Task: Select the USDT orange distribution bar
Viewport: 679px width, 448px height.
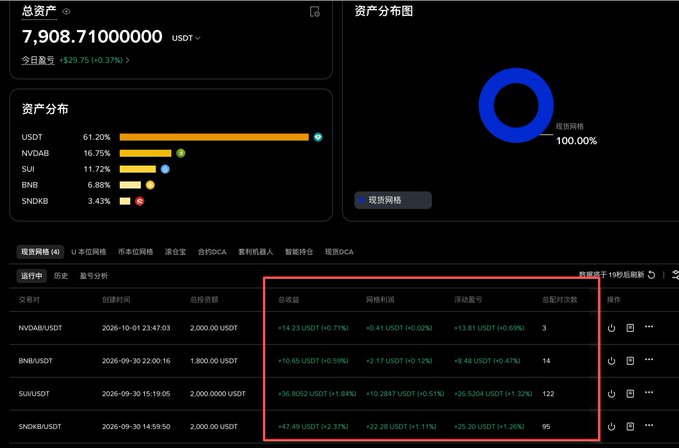Action: tap(214, 137)
